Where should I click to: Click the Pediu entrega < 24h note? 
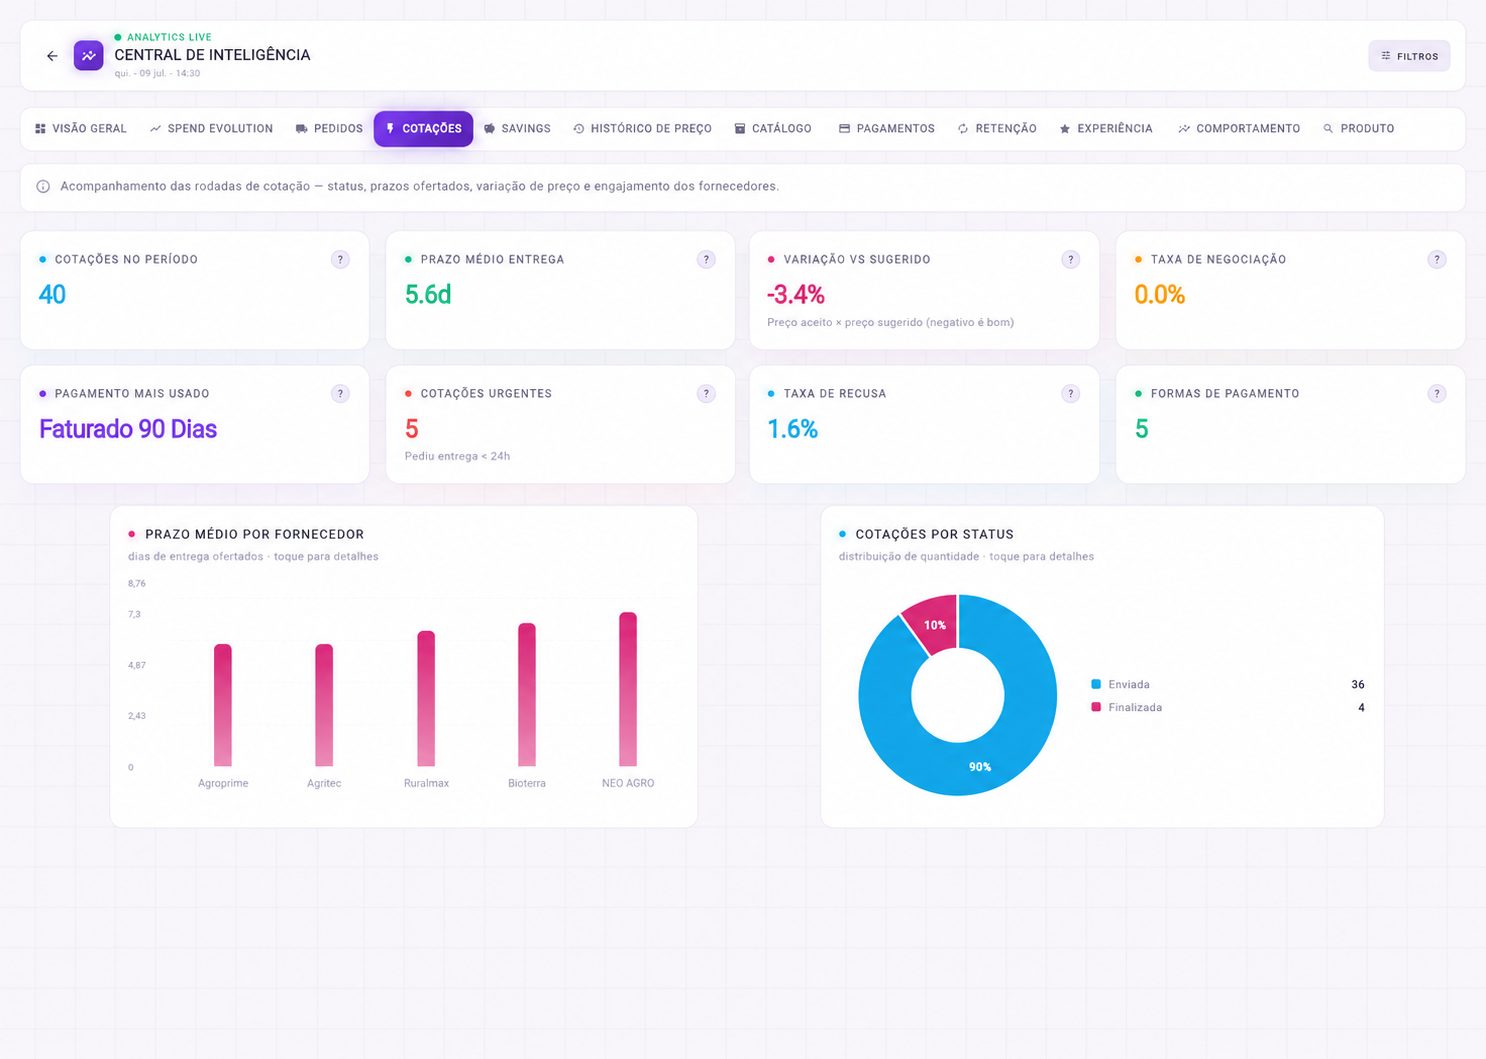457,456
